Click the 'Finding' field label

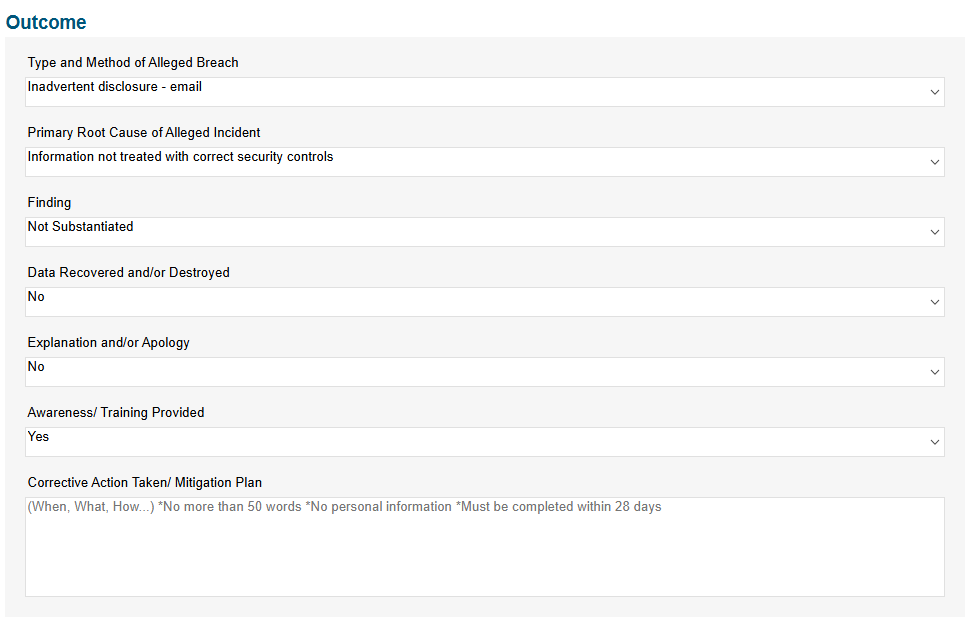point(49,202)
